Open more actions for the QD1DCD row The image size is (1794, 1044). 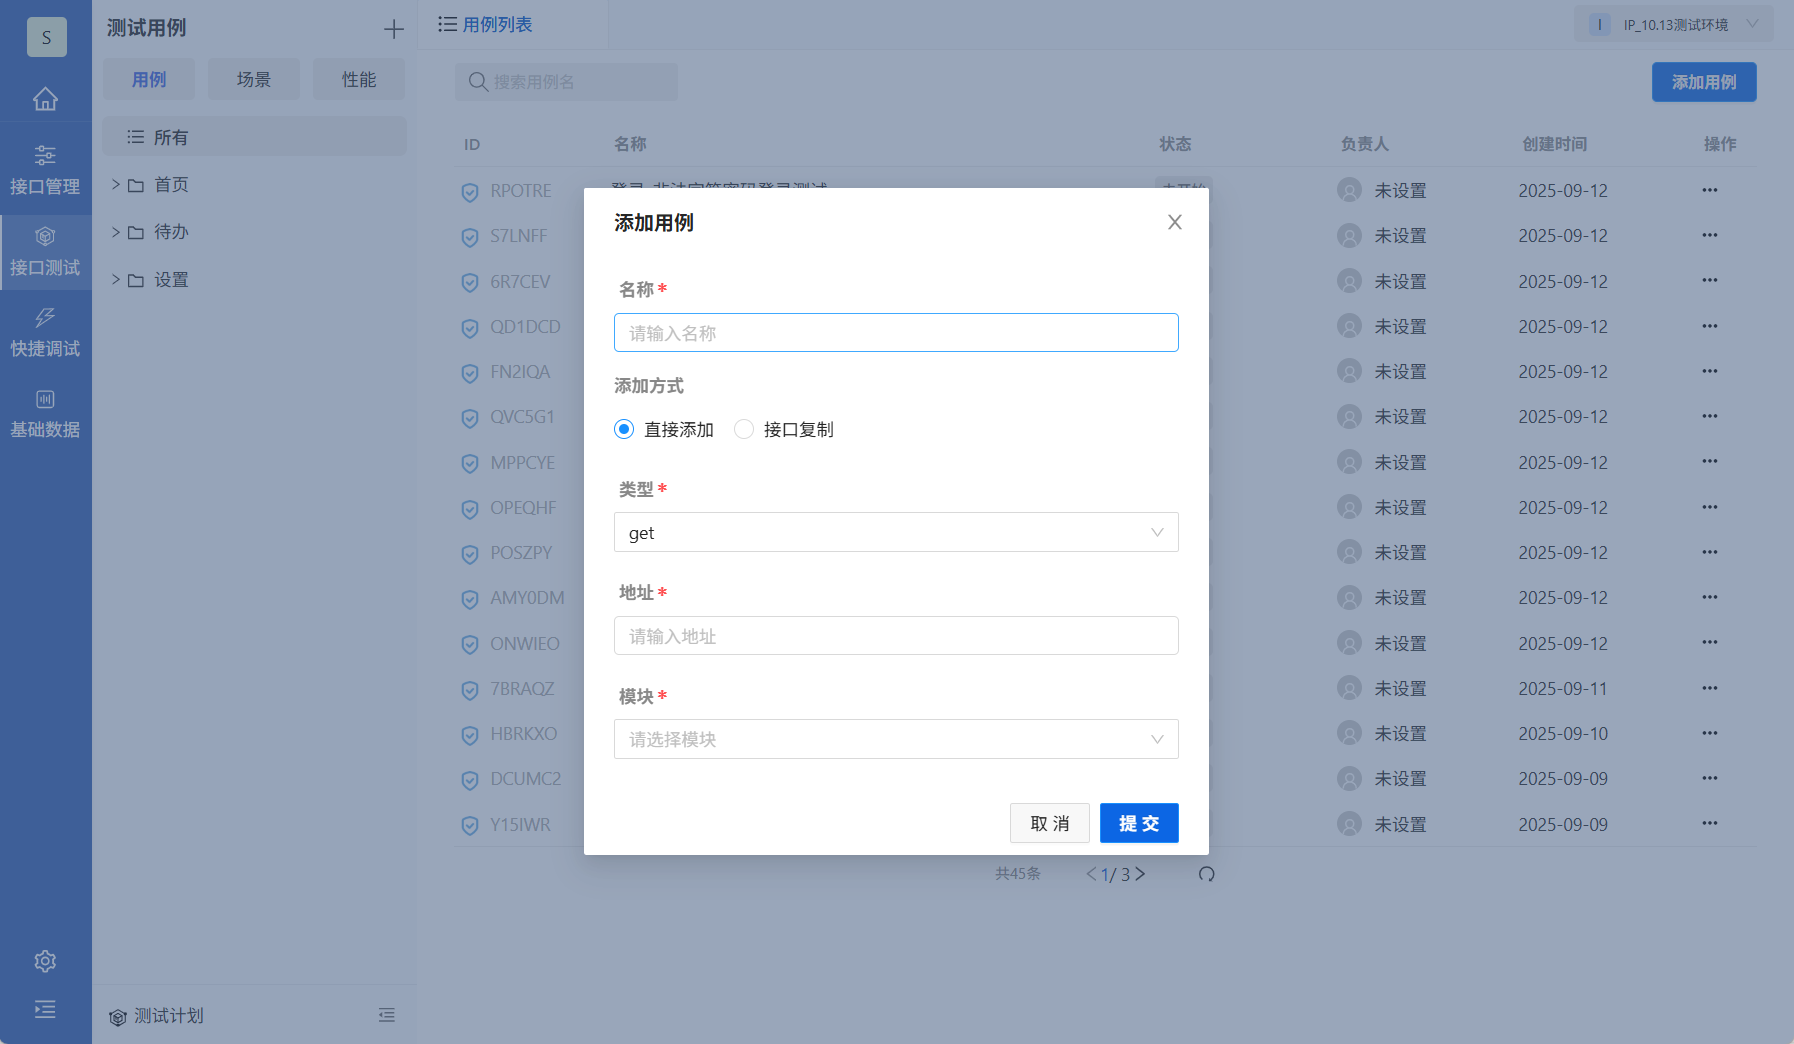pos(1710,326)
